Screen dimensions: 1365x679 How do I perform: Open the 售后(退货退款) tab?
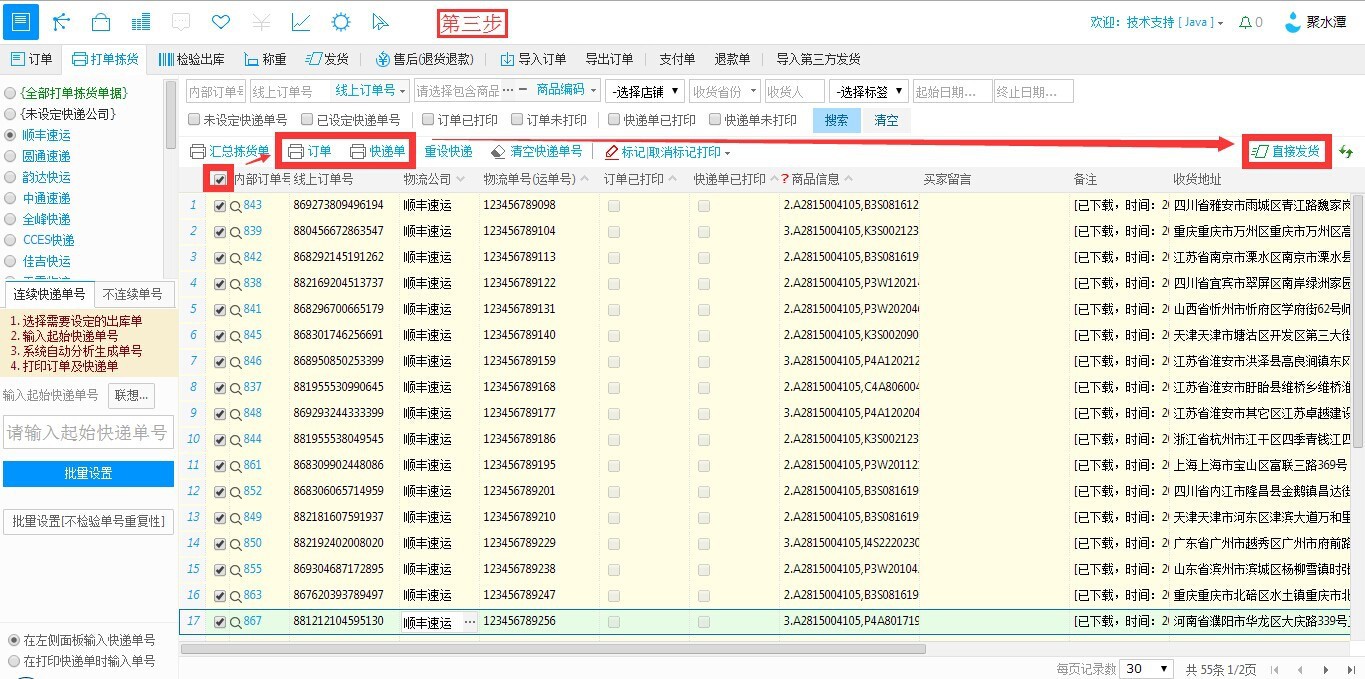click(x=424, y=59)
